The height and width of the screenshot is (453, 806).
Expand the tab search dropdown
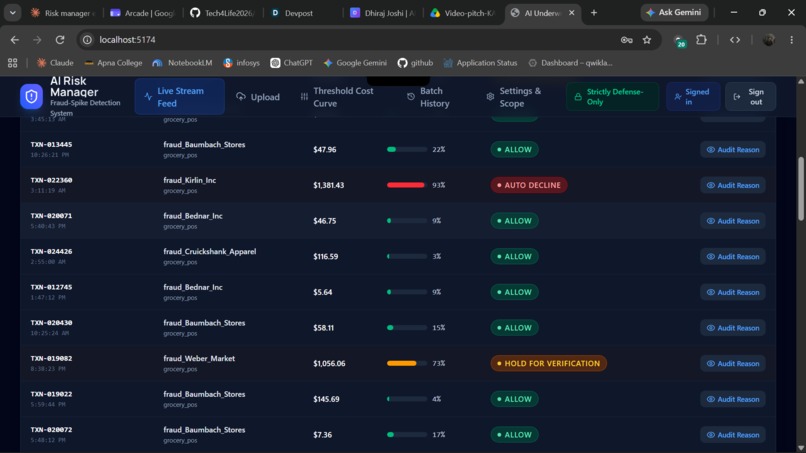pos(12,12)
